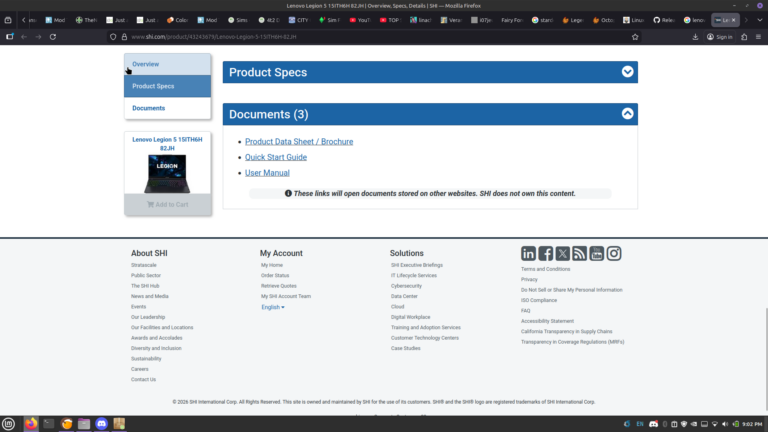Switch to the YouTube browser tab
This screenshot has width=768, height=432.
360,20
